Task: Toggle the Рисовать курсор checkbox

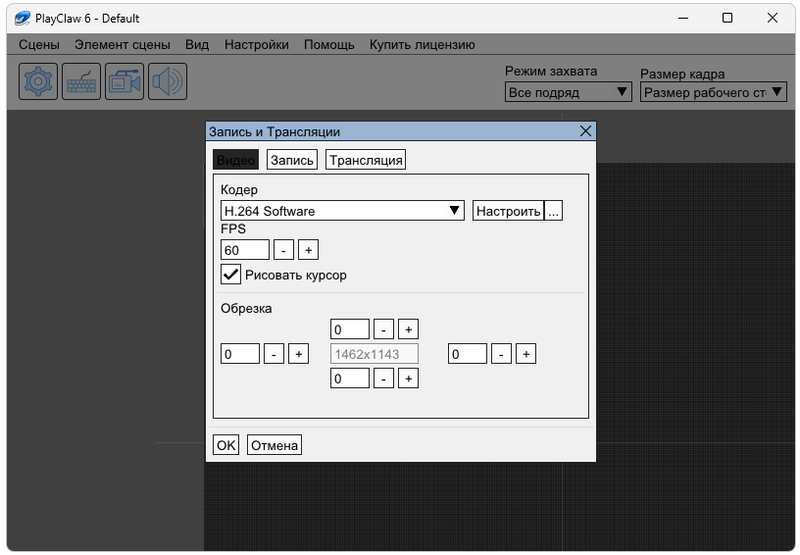Action: point(231,274)
